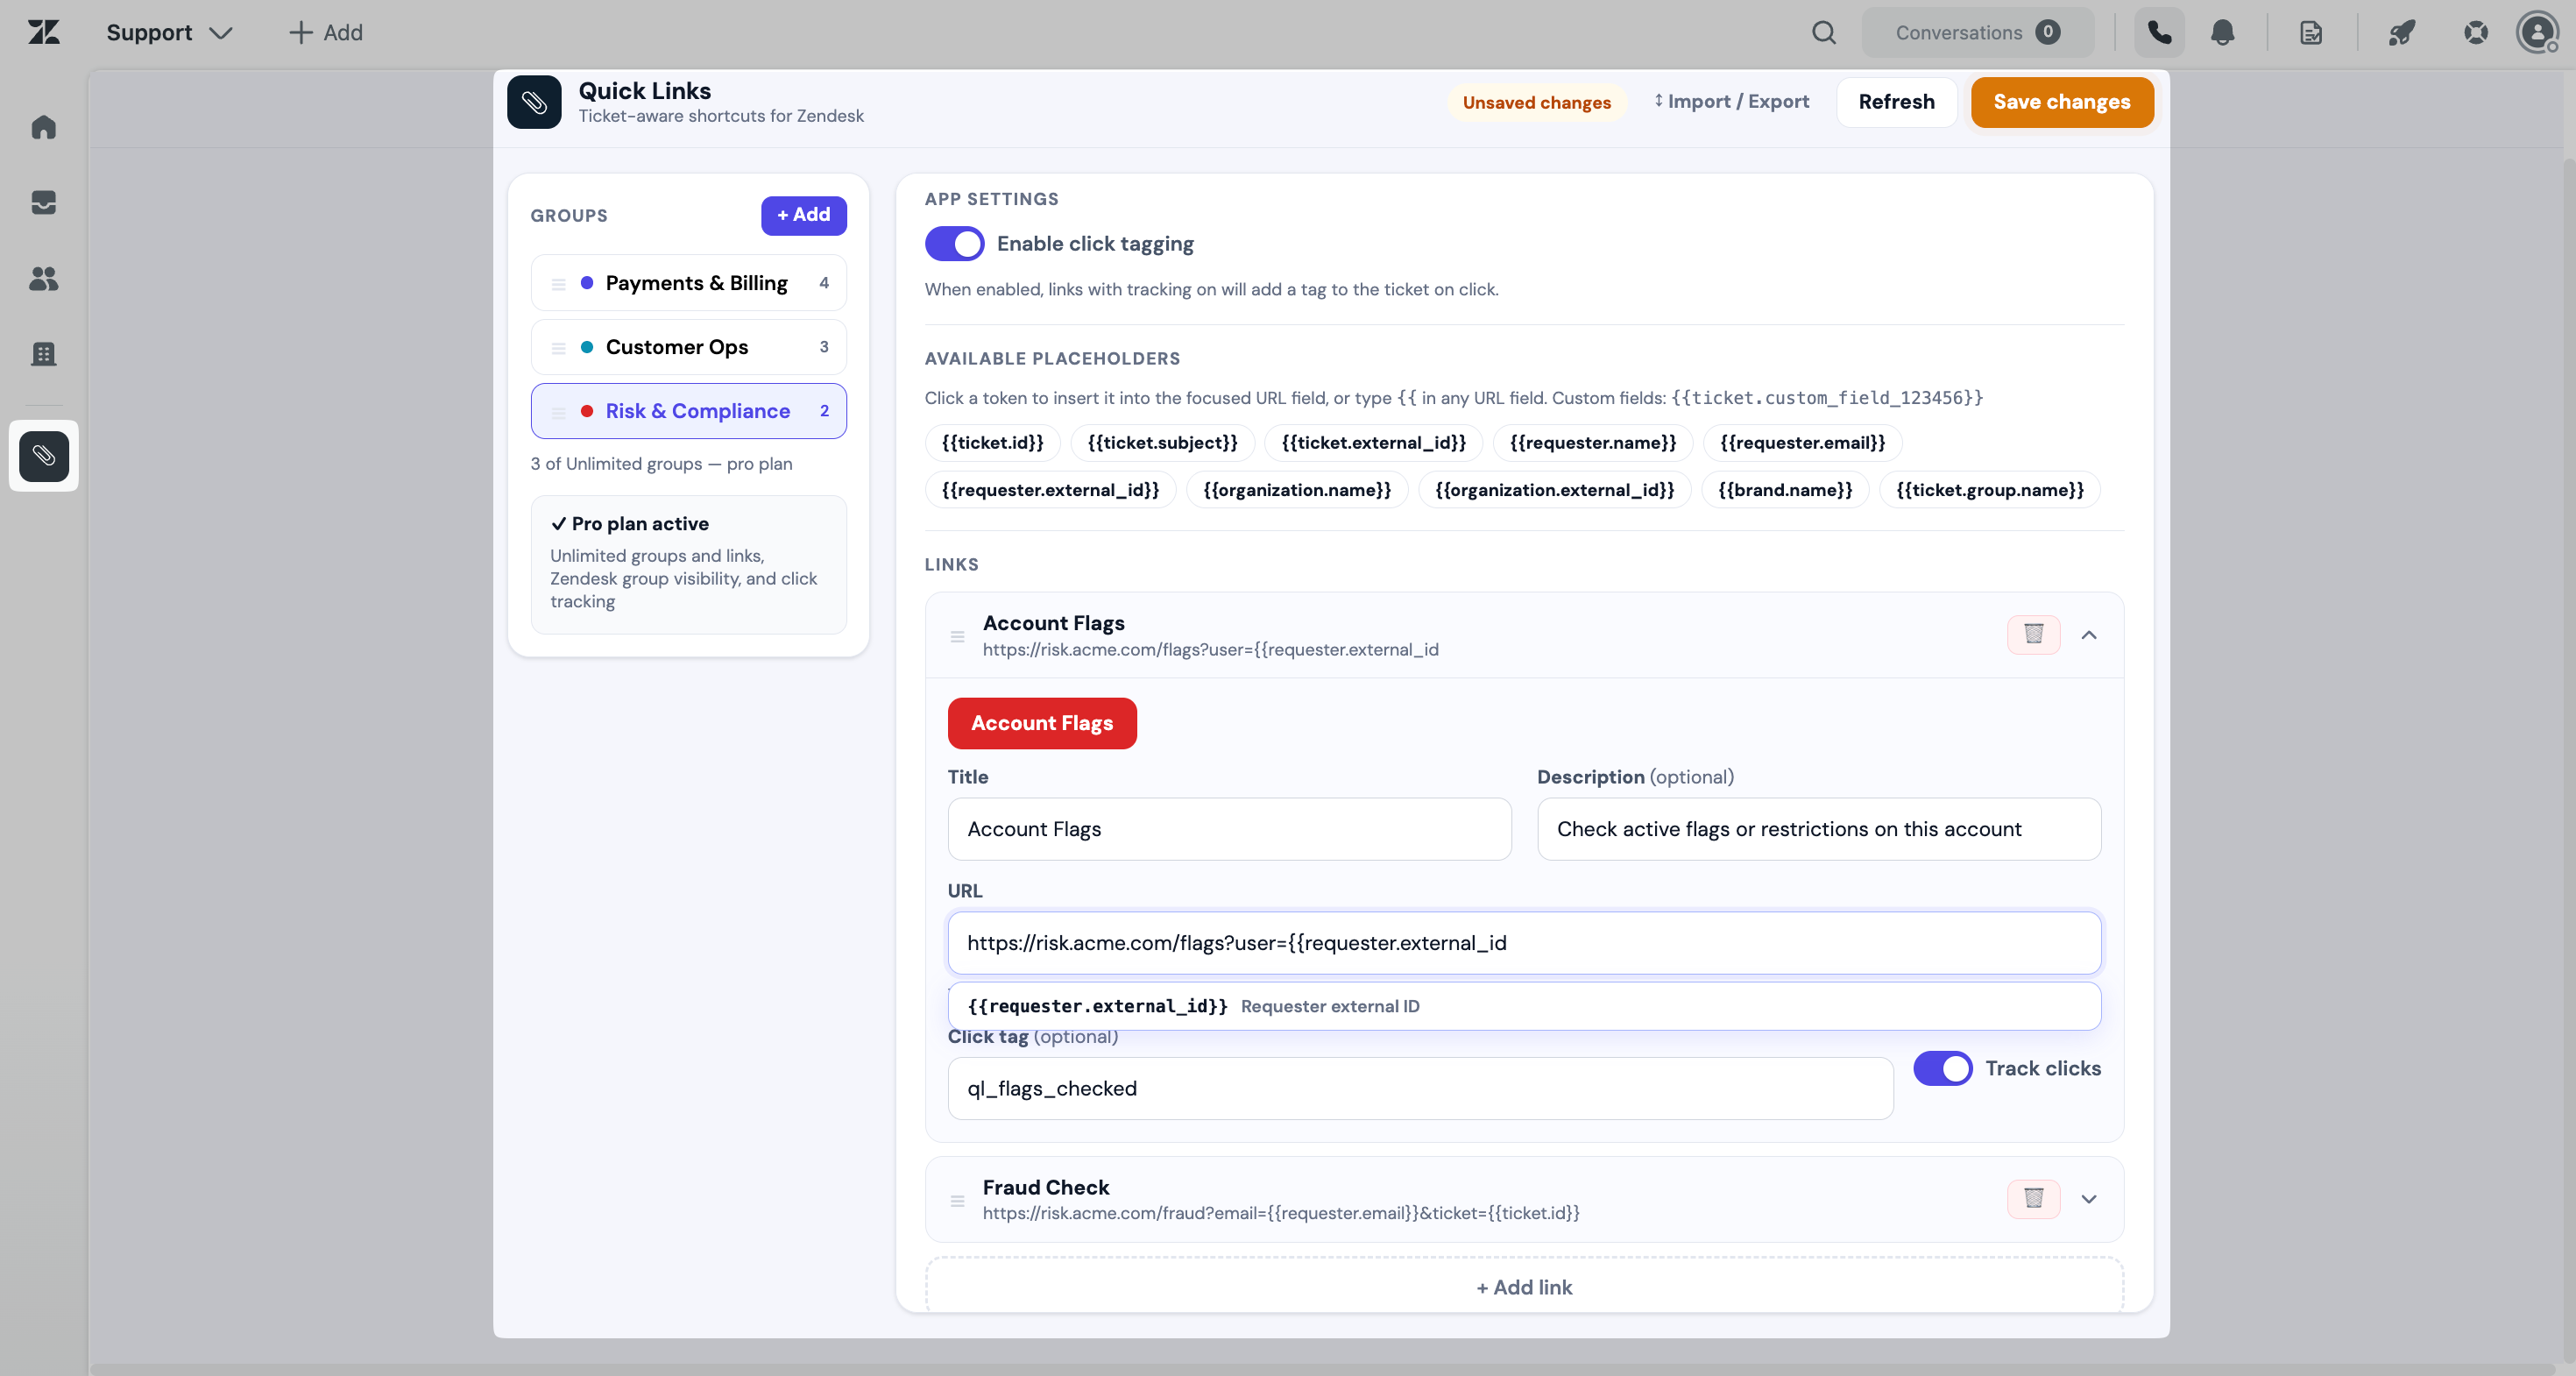The image size is (2576, 1376).
Task: Click the rocket icon in top bar
Action: 2401,32
